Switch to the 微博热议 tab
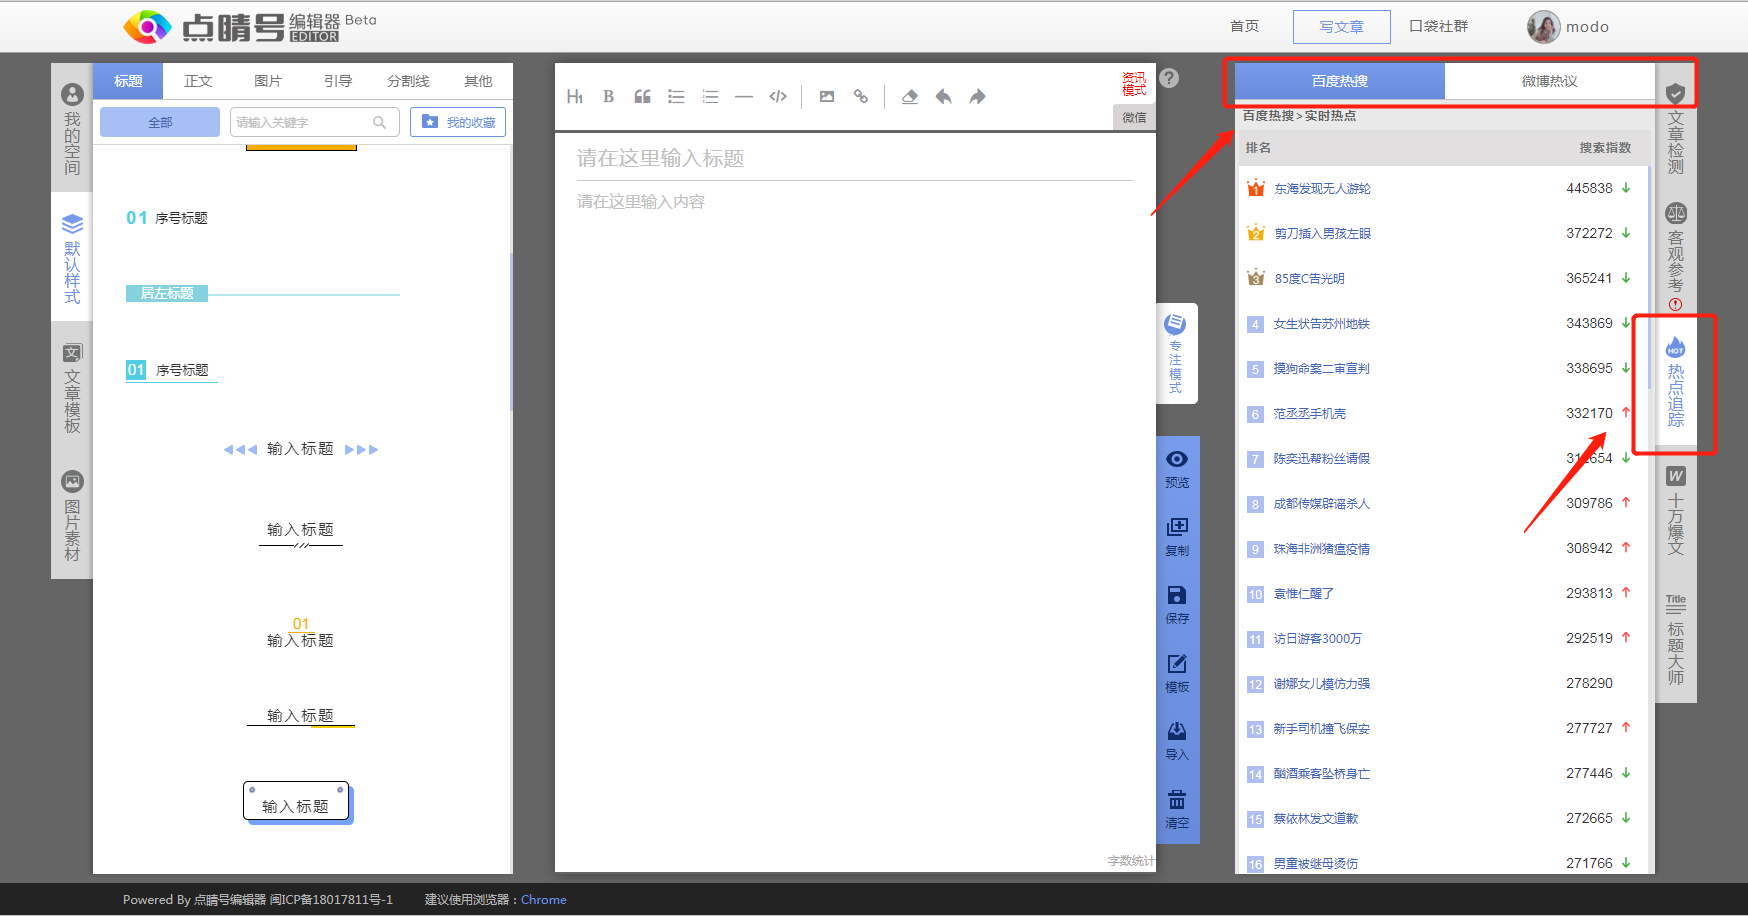 click(x=1549, y=81)
